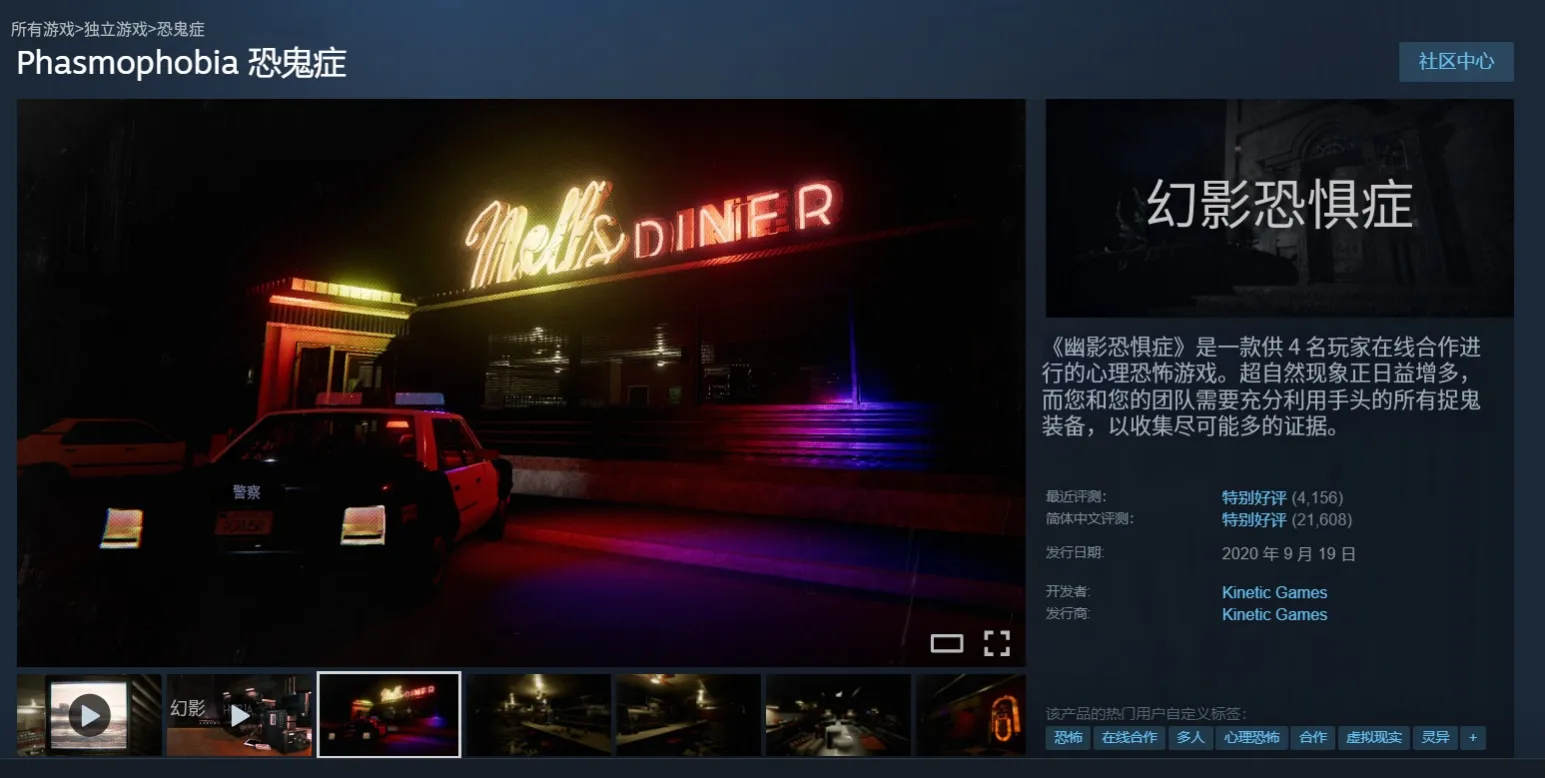The width and height of the screenshot is (1545, 778).
Task: Choose the 多人 tag
Action: click(x=1189, y=738)
